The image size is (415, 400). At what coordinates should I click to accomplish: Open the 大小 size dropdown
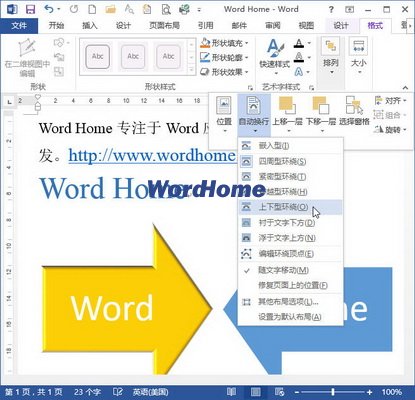pyautogui.click(x=359, y=56)
